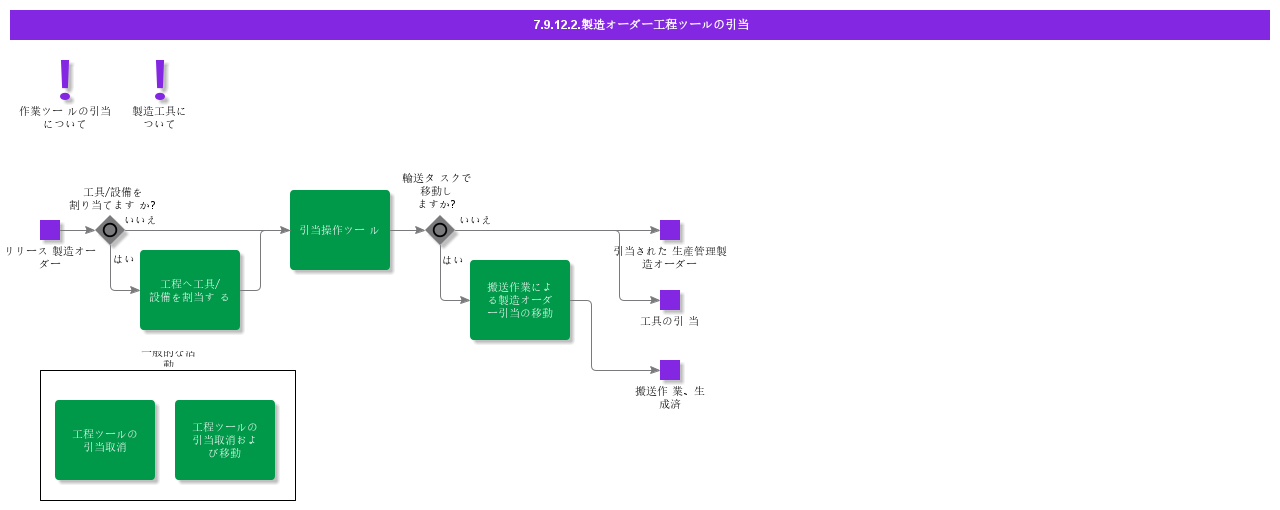Open the 工程ツールの引当取消 process box
Screen dimensions: 1280x510
105,440
